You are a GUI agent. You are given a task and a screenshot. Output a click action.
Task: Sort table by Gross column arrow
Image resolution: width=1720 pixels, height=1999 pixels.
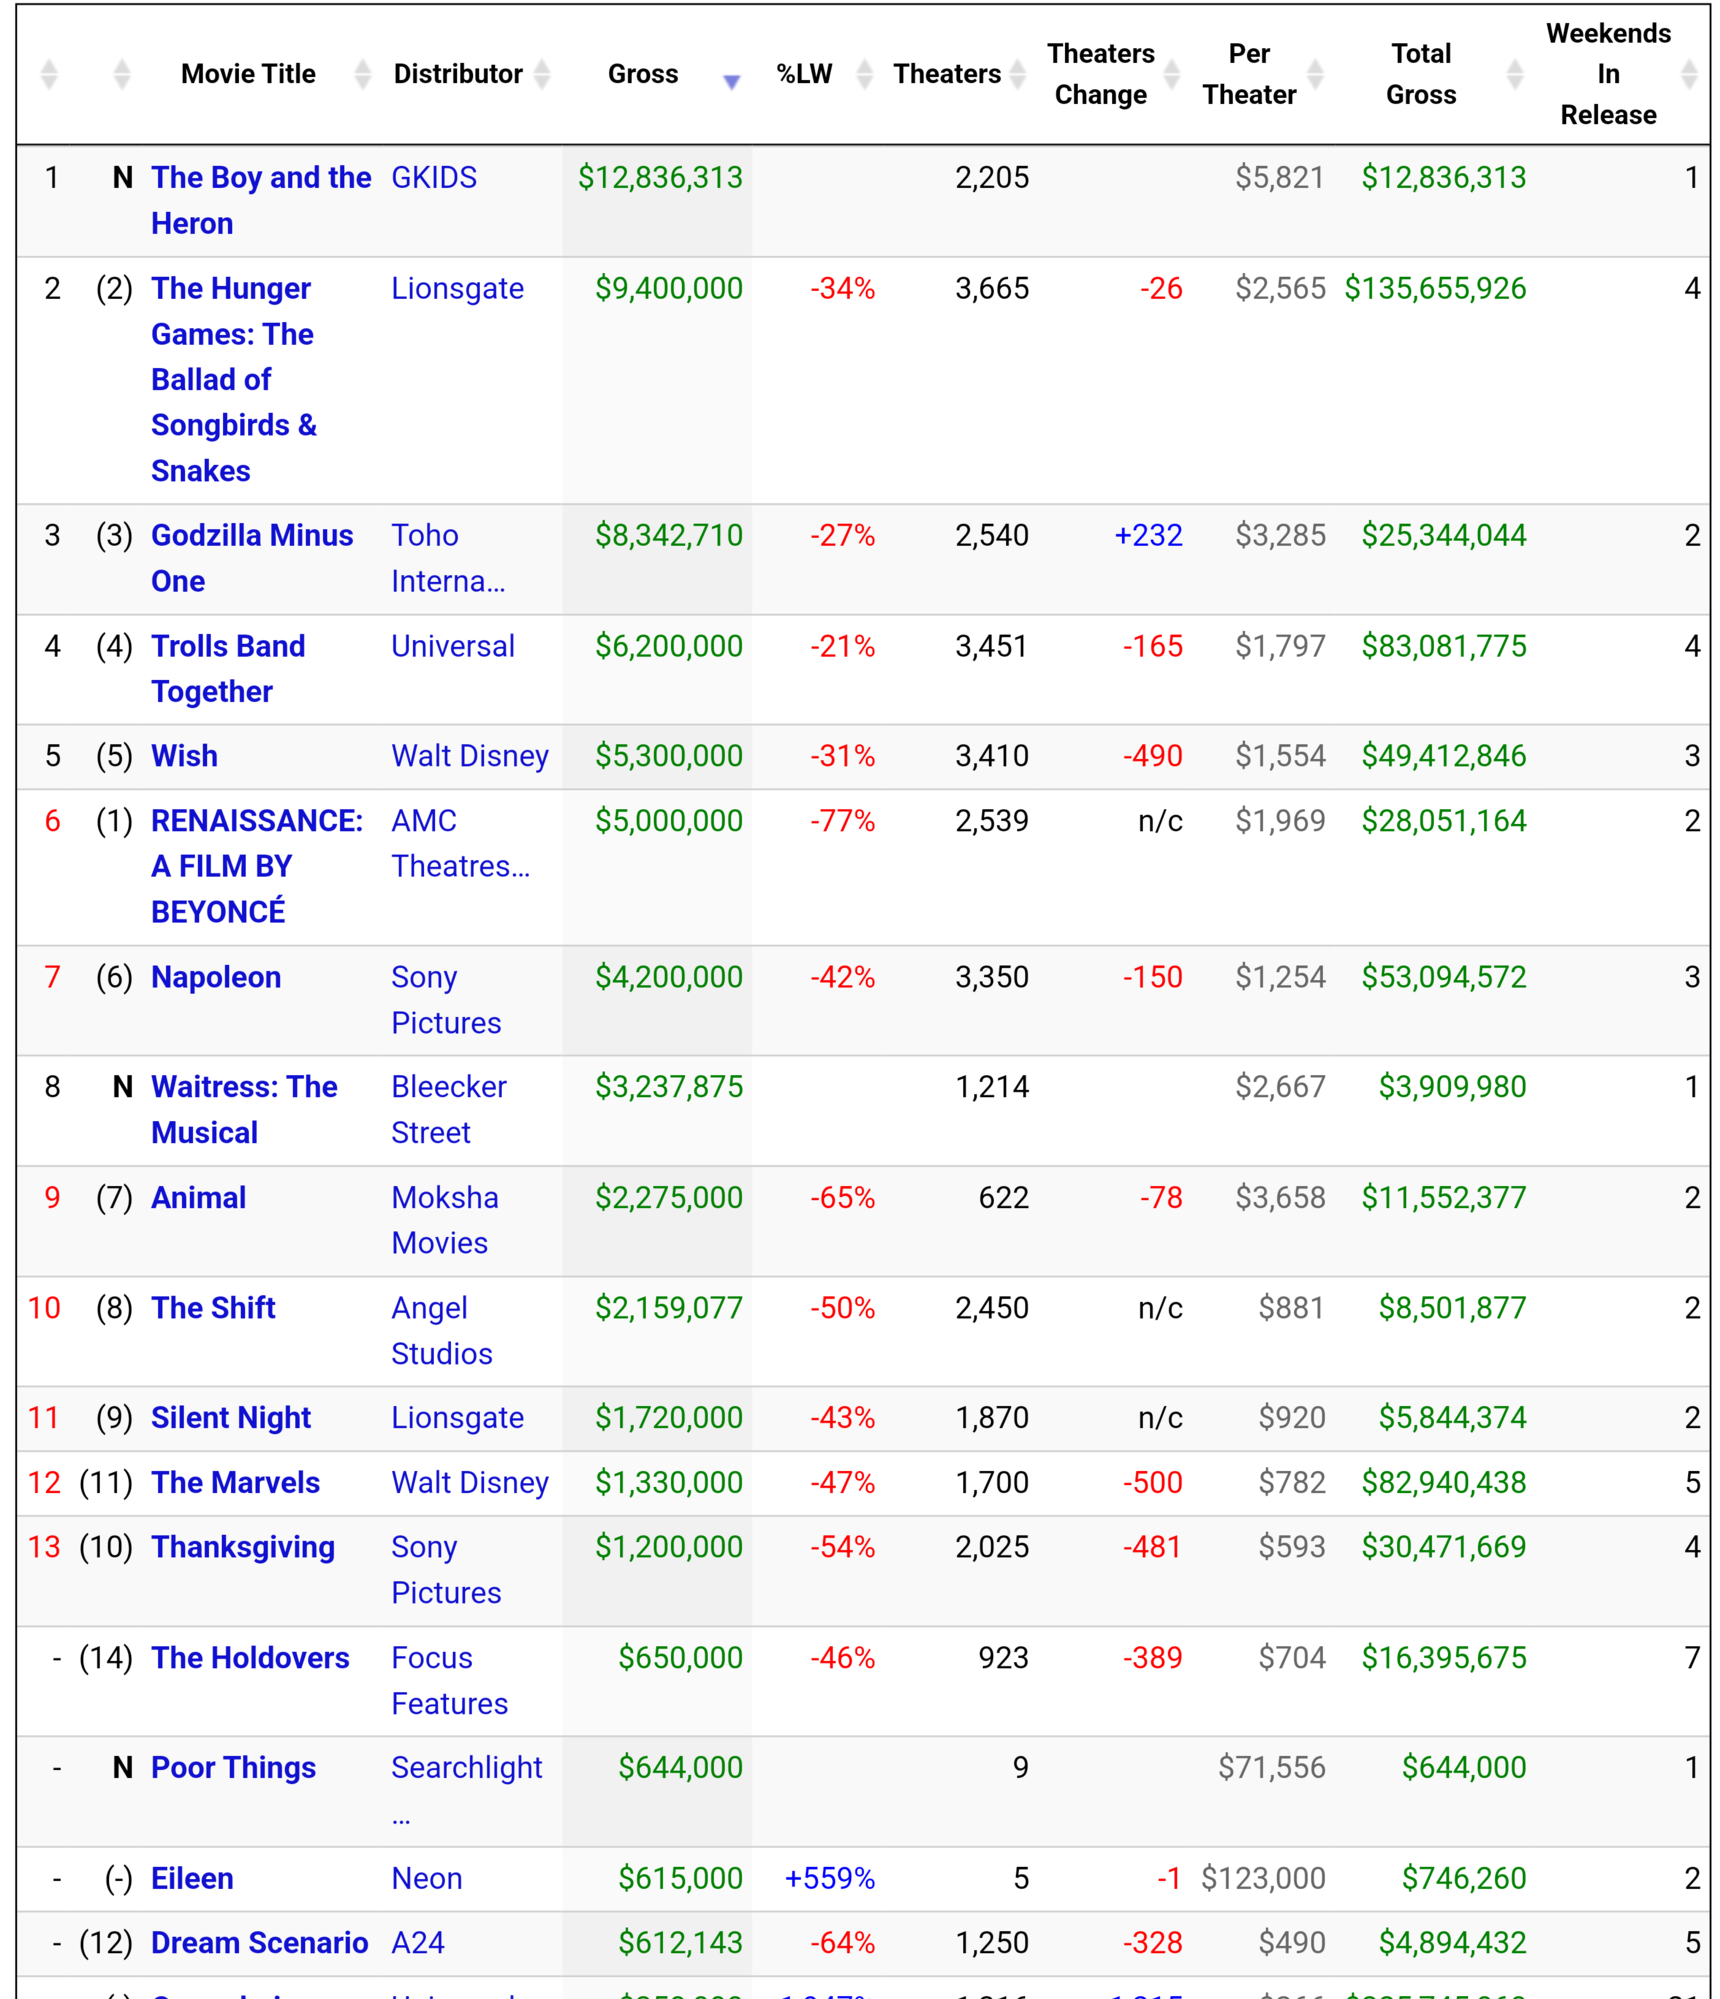click(x=731, y=81)
